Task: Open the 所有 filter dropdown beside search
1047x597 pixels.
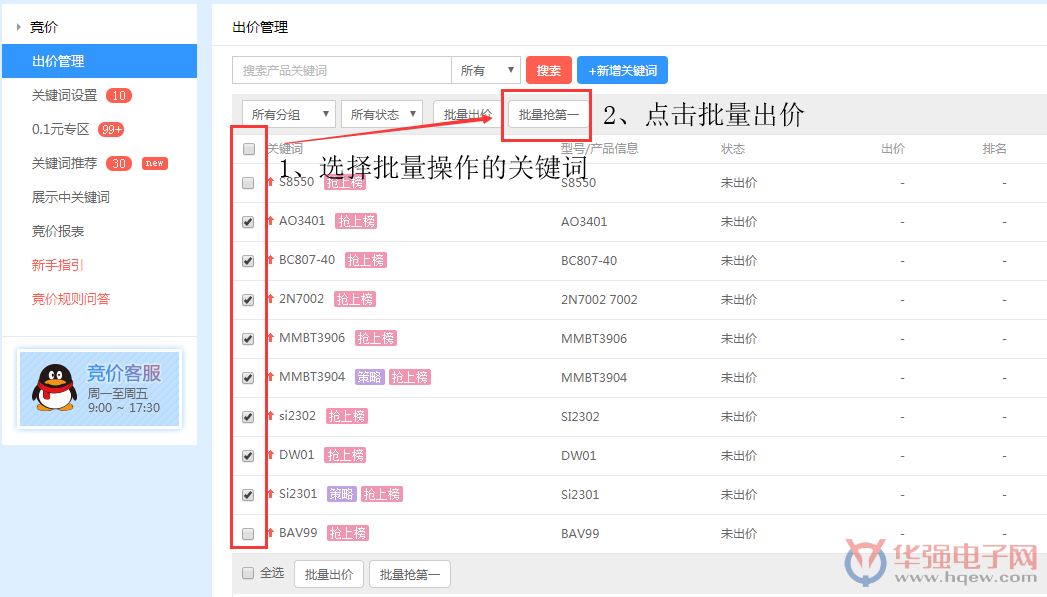Action: pos(486,69)
